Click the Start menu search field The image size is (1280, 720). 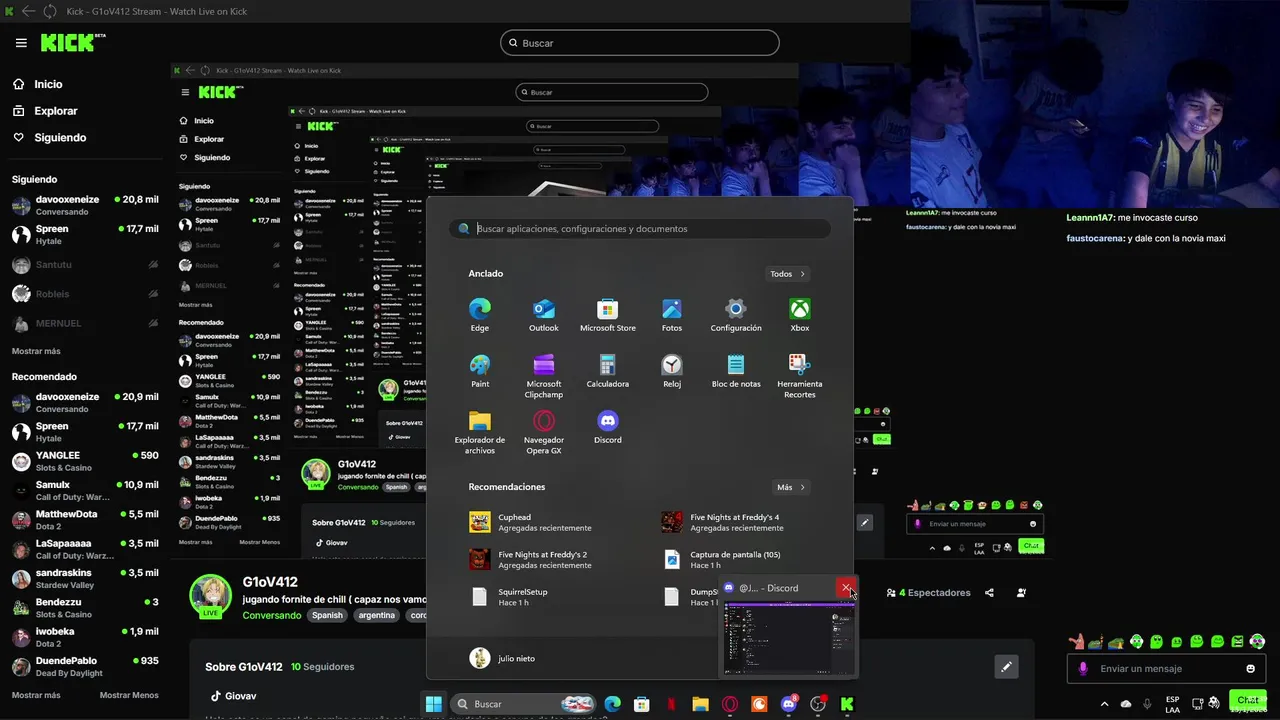tap(640, 229)
